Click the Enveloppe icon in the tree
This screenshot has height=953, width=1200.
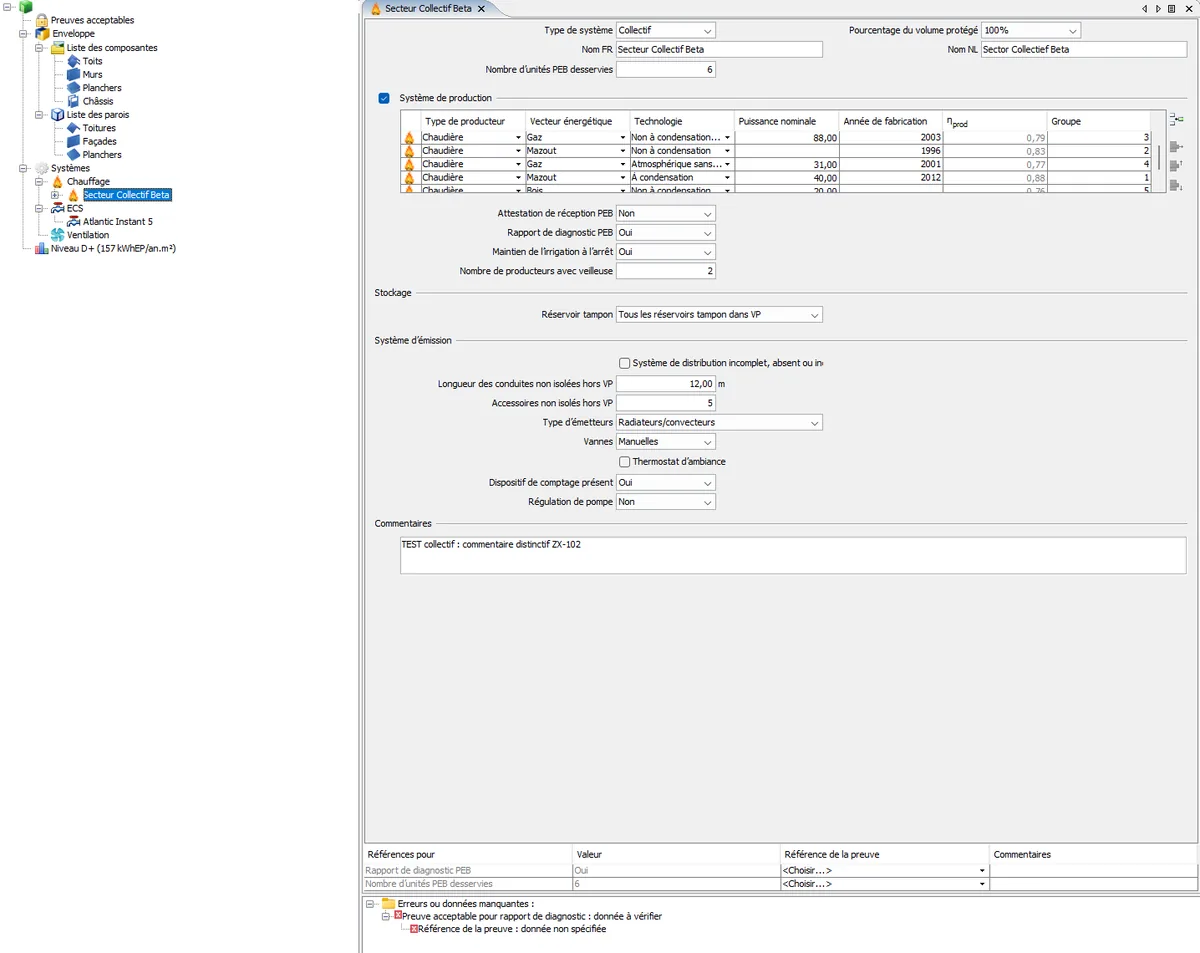tap(42, 34)
